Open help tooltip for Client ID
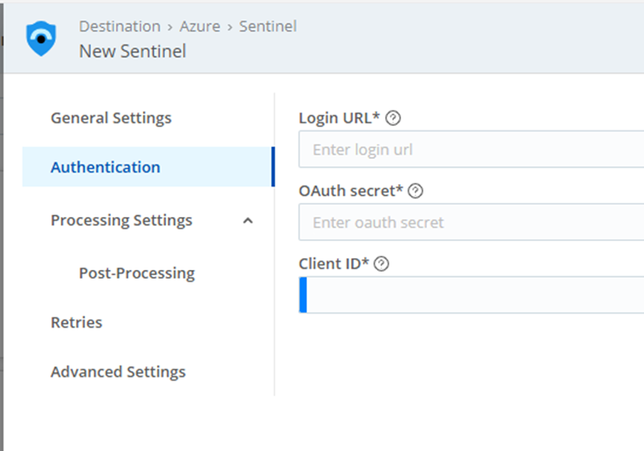The height and width of the screenshot is (451, 644). pos(381,264)
